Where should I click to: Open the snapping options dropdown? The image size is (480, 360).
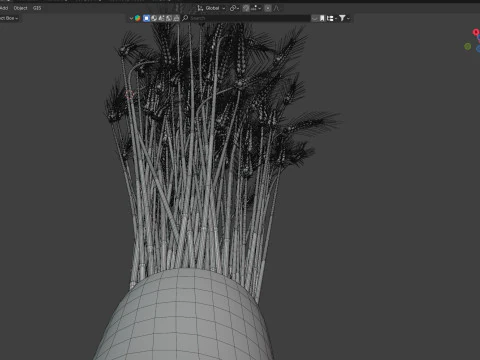pos(256,8)
